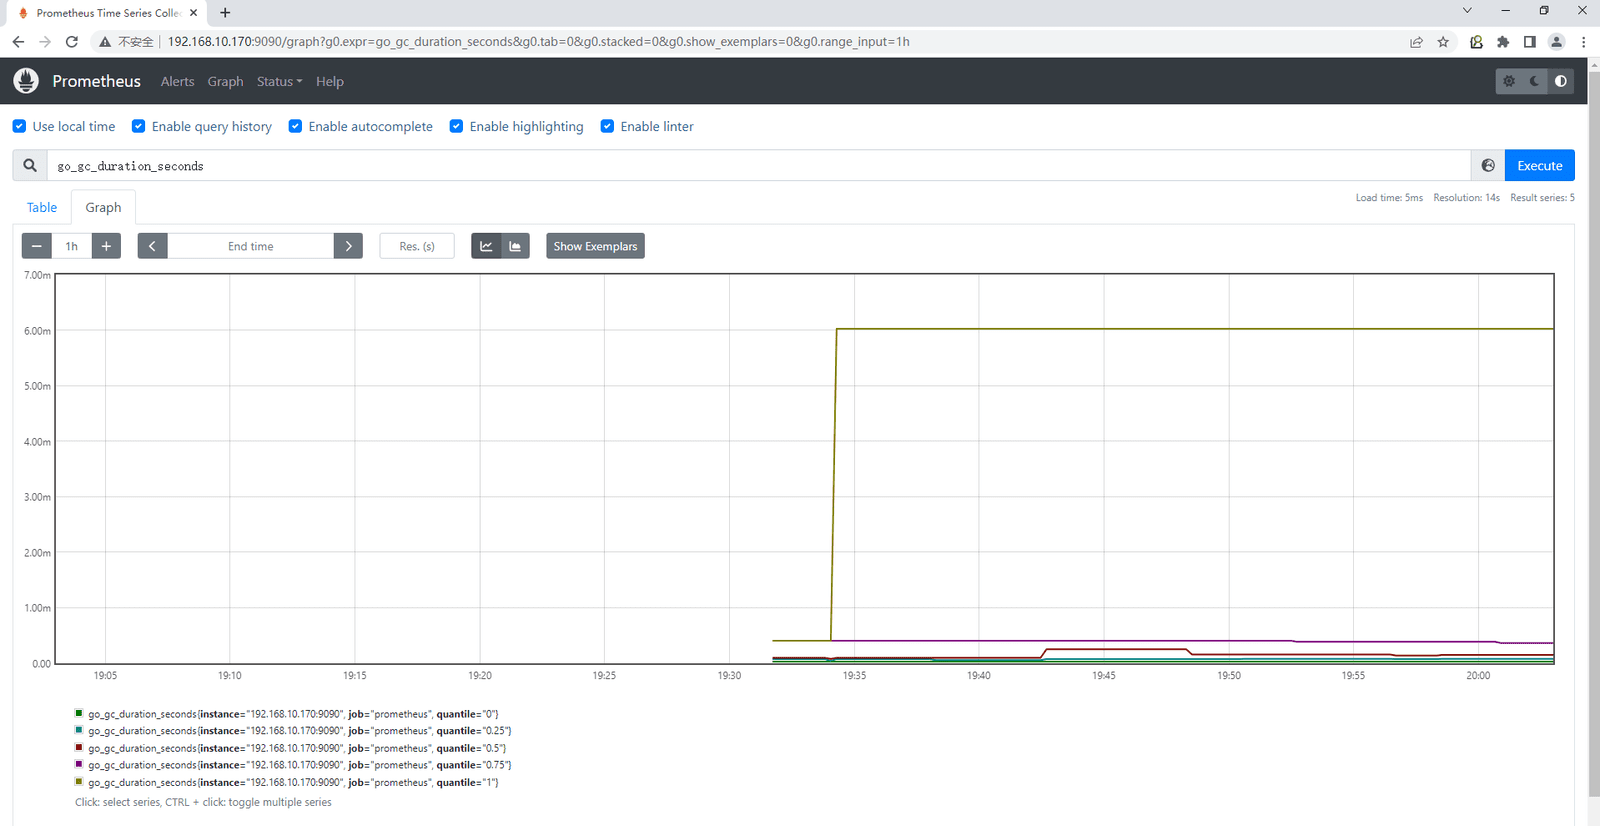This screenshot has height=826, width=1600.
Task: Select the Graph tab in query panel
Action: coord(103,207)
